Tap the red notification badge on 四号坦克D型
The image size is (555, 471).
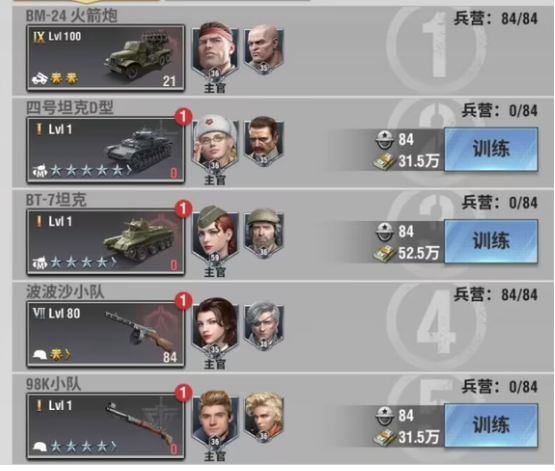tap(183, 117)
